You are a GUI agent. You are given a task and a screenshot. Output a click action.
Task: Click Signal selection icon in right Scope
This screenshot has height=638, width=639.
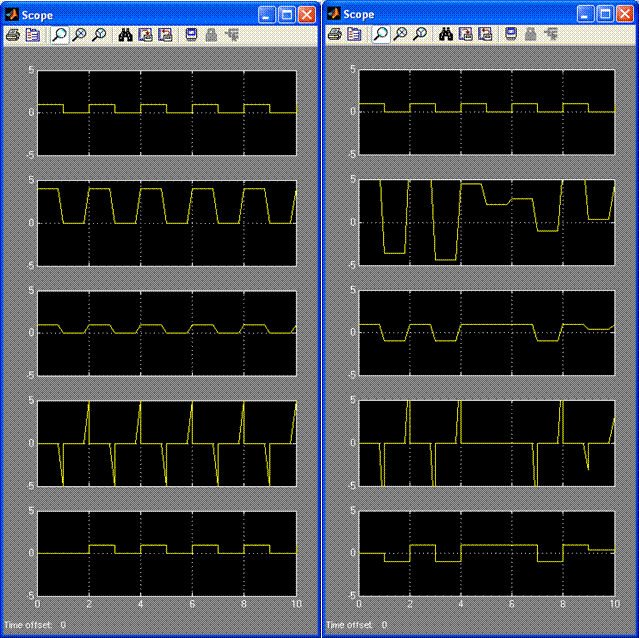coord(551,34)
